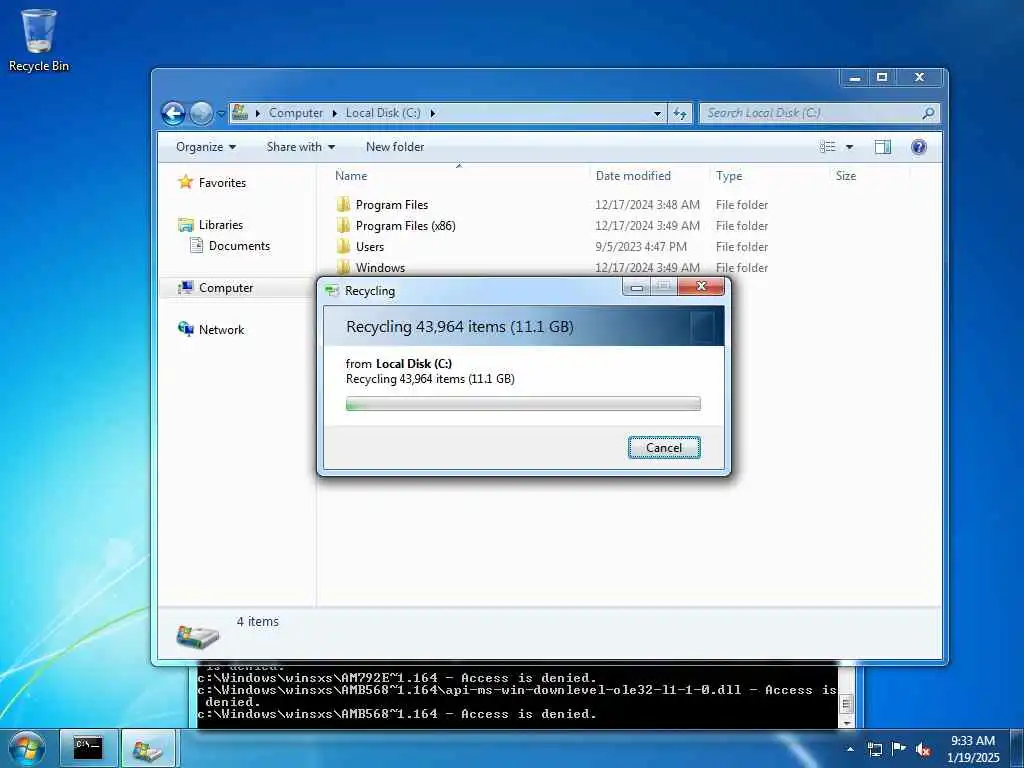
Task: Open address bar history dropdown
Action: (657, 114)
